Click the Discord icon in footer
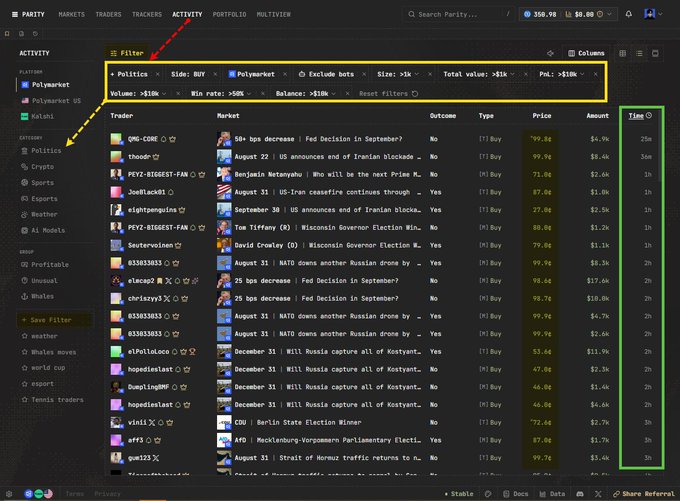This screenshot has height=501, width=680. tap(580, 494)
